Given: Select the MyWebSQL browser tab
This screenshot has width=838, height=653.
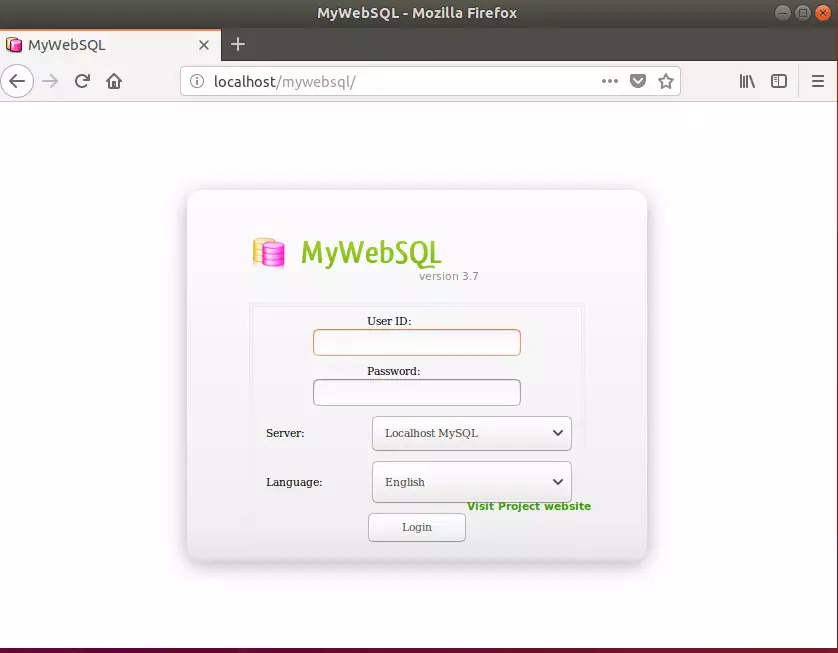Looking at the screenshot, I should (x=110, y=45).
